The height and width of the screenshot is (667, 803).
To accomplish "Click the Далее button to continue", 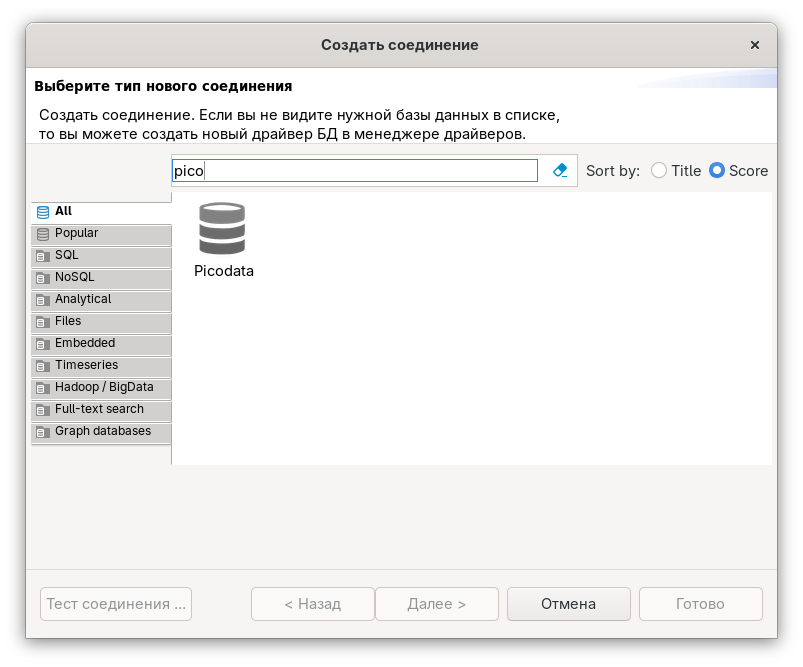I will coord(436,603).
